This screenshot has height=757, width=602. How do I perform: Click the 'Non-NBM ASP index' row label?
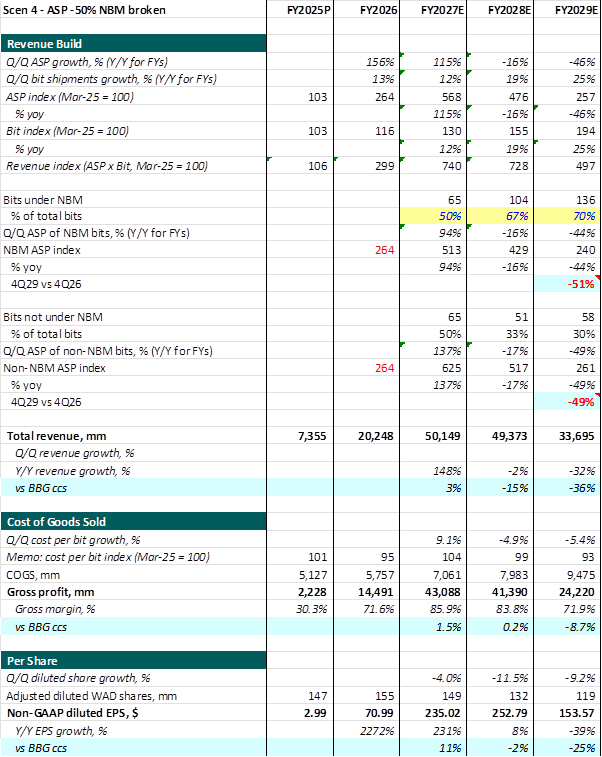(54, 368)
